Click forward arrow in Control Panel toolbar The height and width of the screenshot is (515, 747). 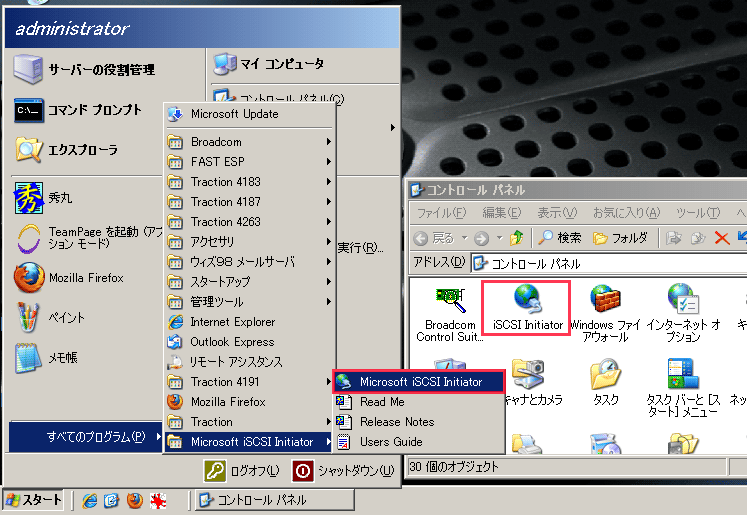point(482,238)
